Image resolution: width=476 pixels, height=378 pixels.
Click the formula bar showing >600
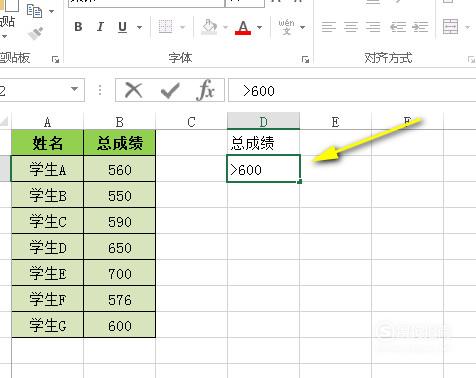pyautogui.click(x=352, y=91)
